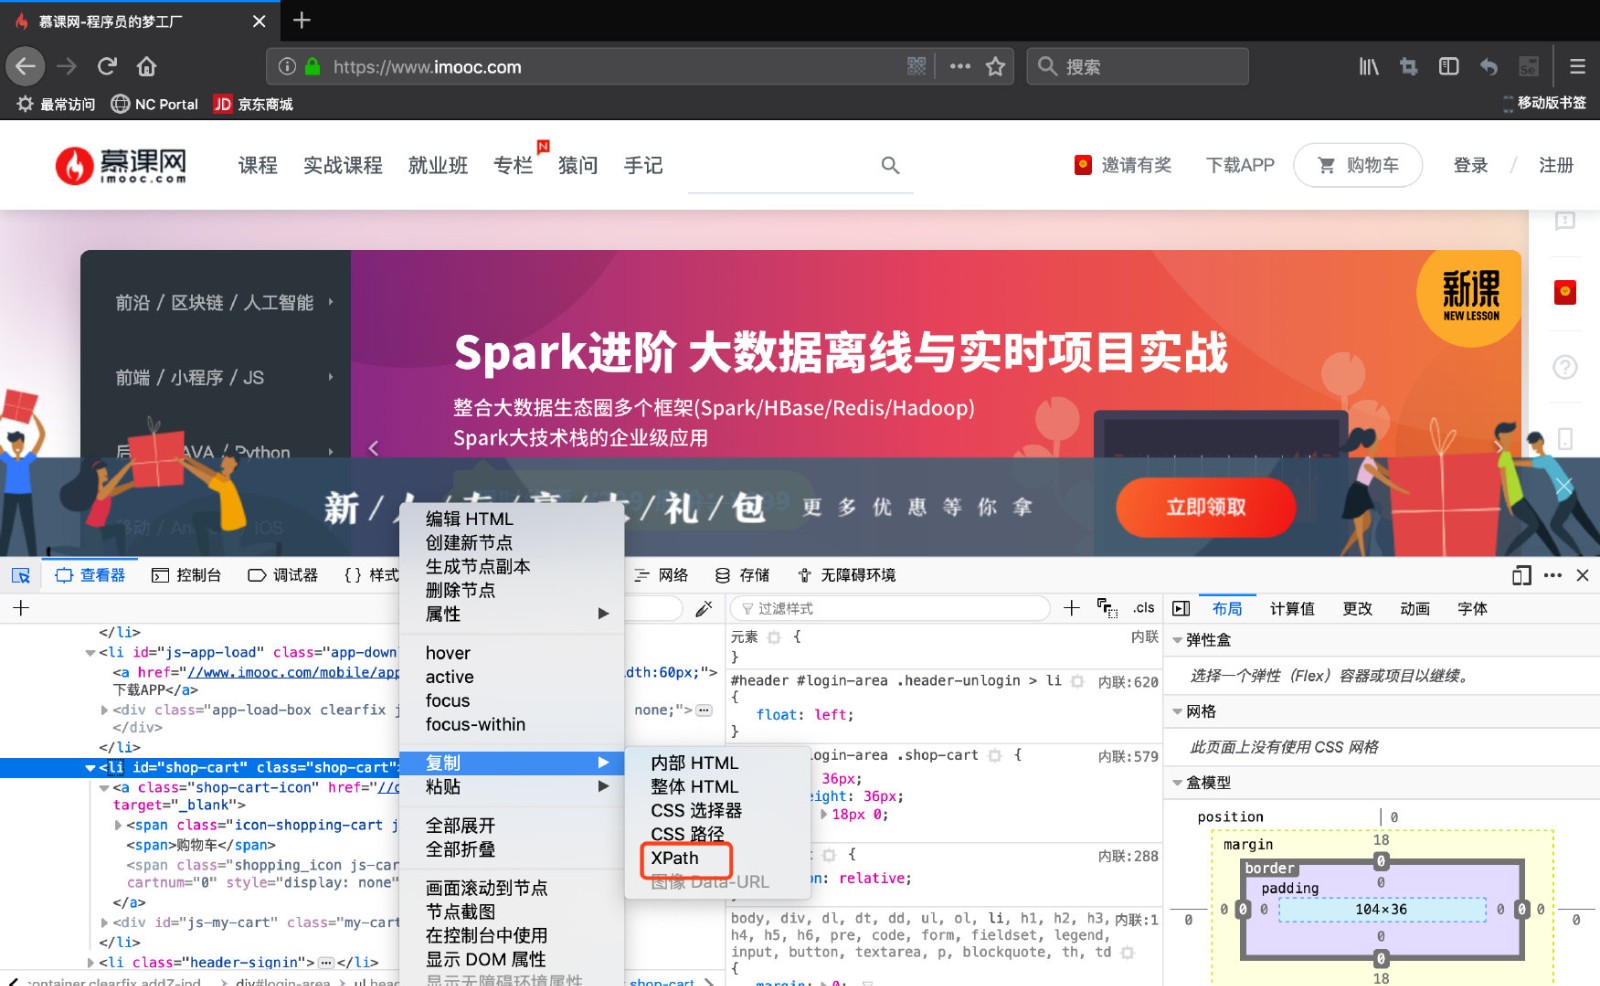Click the 立即领取 promotion button
Viewport: 1600px width, 986px height.
(1206, 508)
